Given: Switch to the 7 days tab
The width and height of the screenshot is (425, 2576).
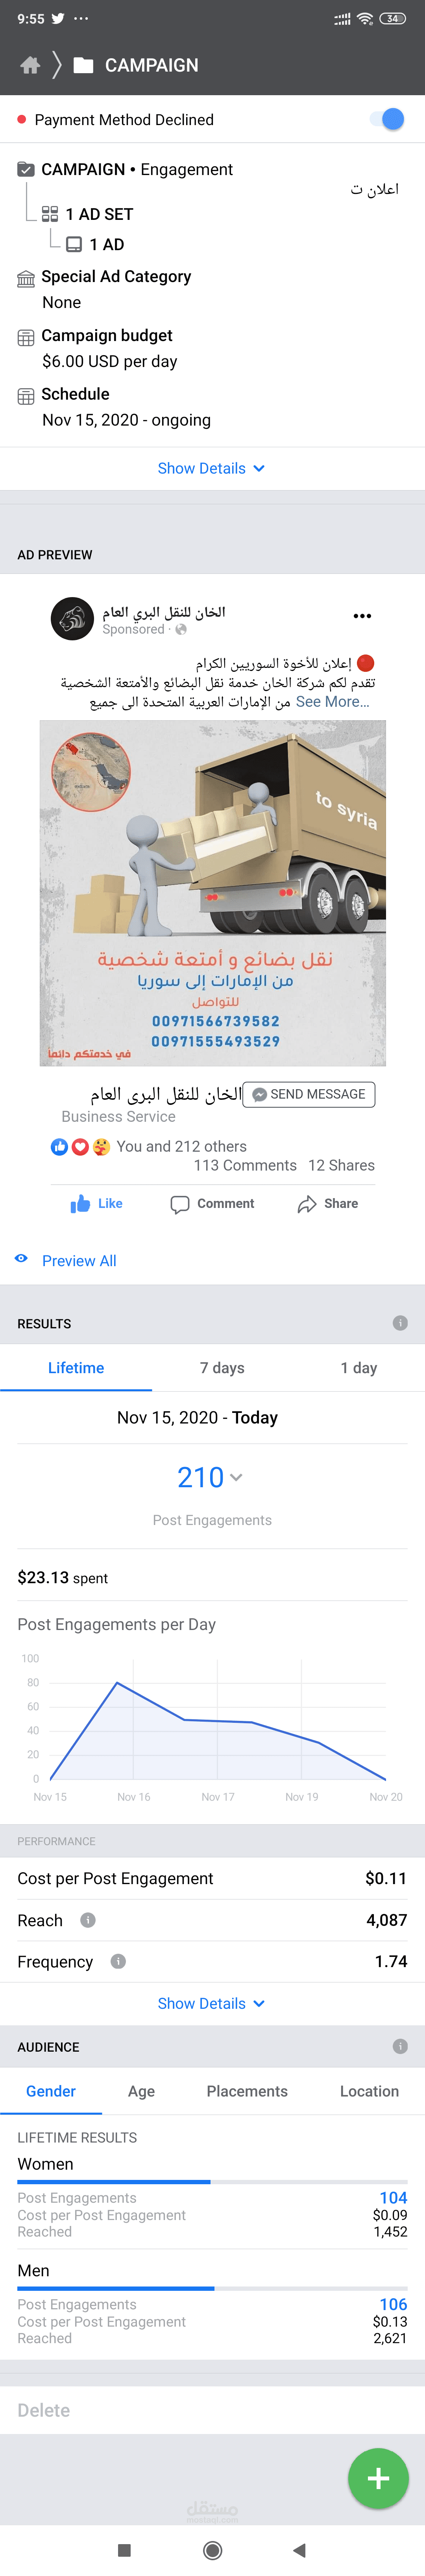Looking at the screenshot, I should point(222,1368).
